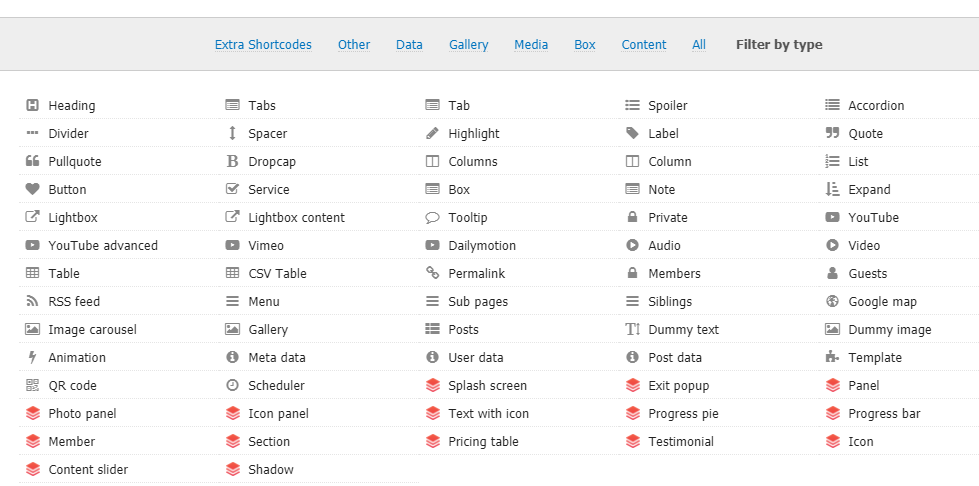Show All shortcode types
This screenshot has width=979, height=486.
coord(699,45)
